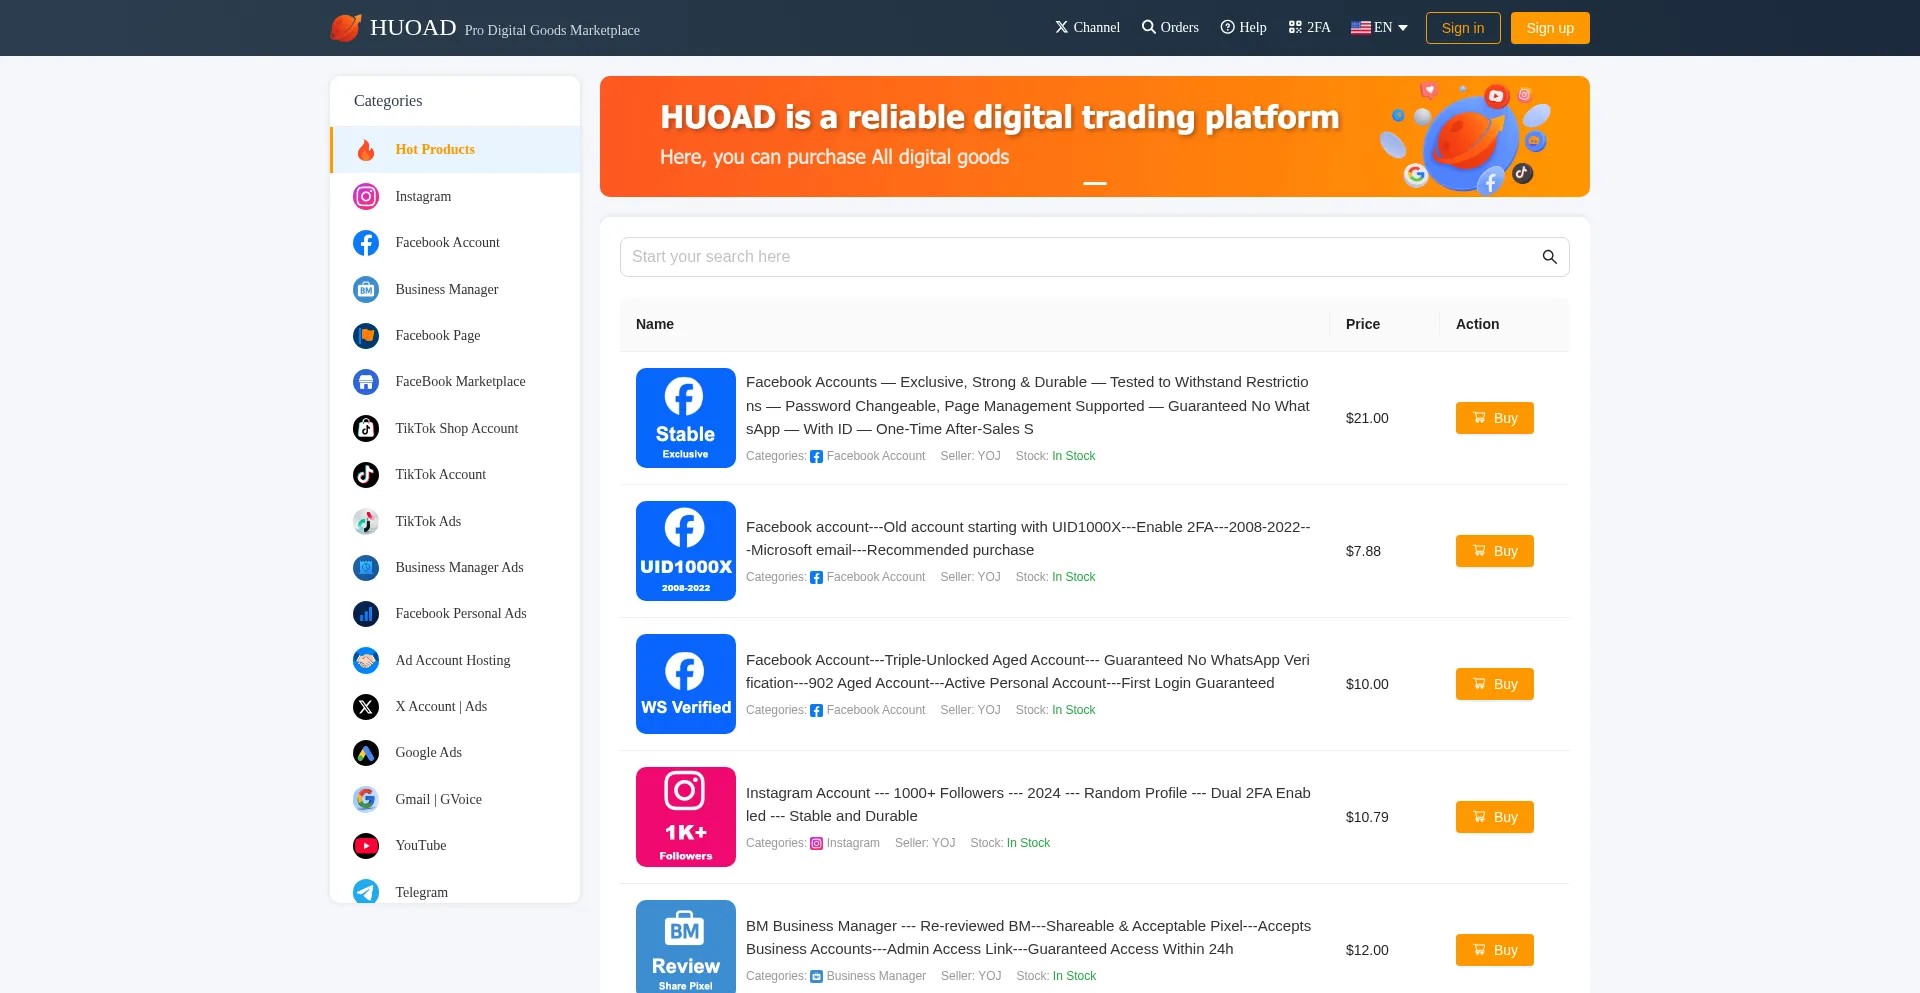Screen dimensions: 1920x993
Task: Select the Instagram category icon
Action: click(x=366, y=197)
